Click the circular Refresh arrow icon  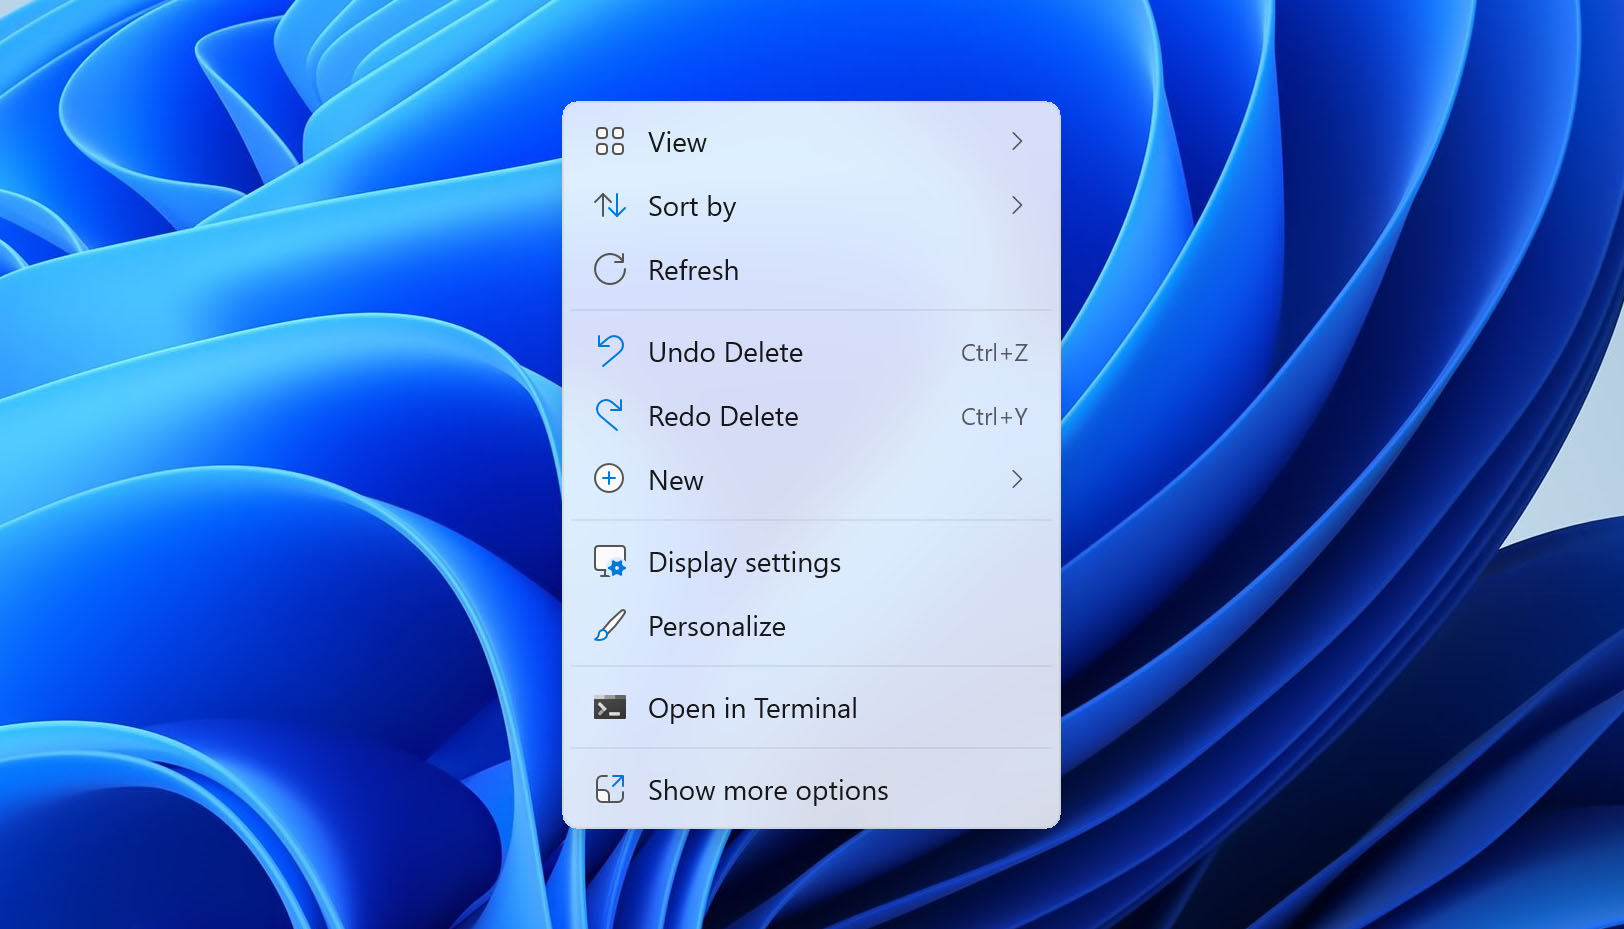pyautogui.click(x=609, y=270)
